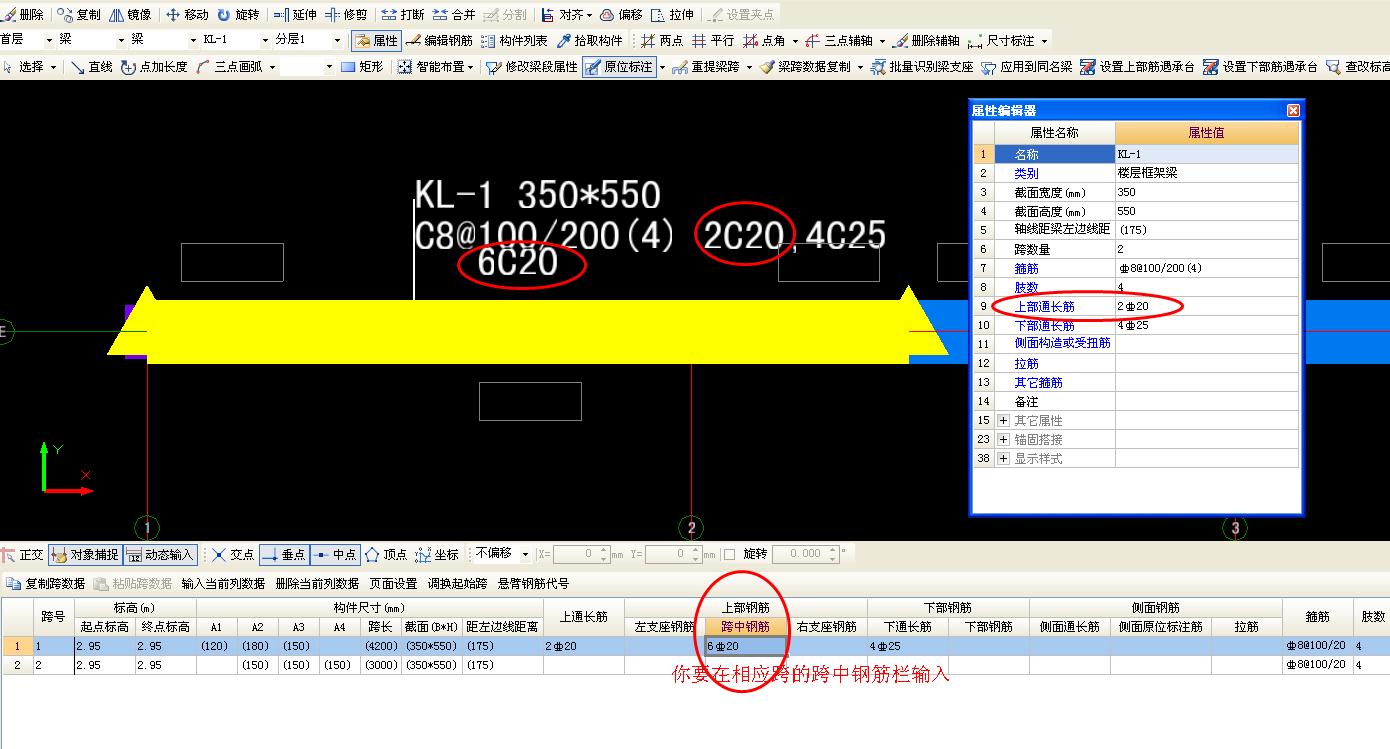The width and height of the screenshot is (1390, 749).
Task: Click the 截面宽度 value 350
Action: tap(1207, 192)
